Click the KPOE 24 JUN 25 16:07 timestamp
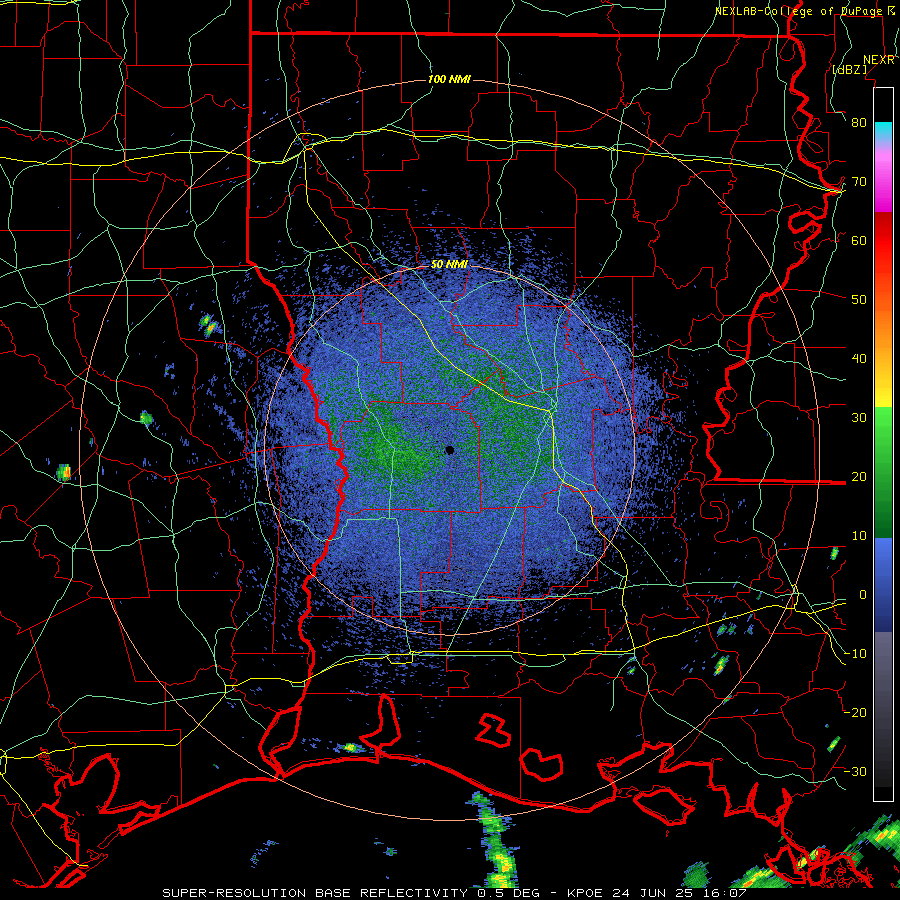900x900 pixels. click(656, 893)
